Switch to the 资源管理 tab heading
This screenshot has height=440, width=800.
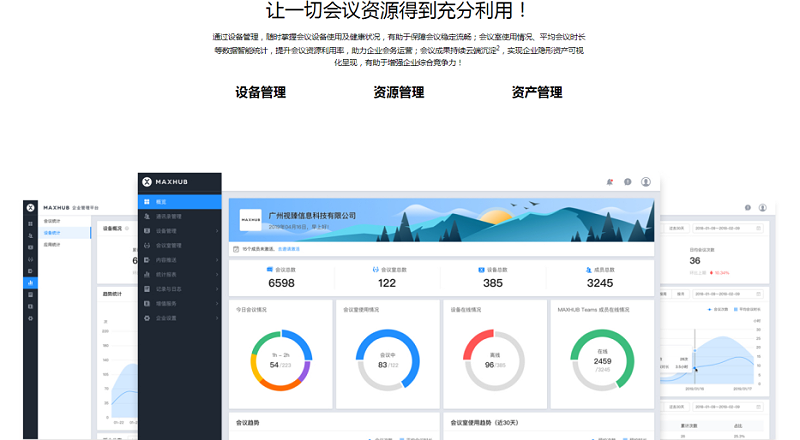pos(398,92)
